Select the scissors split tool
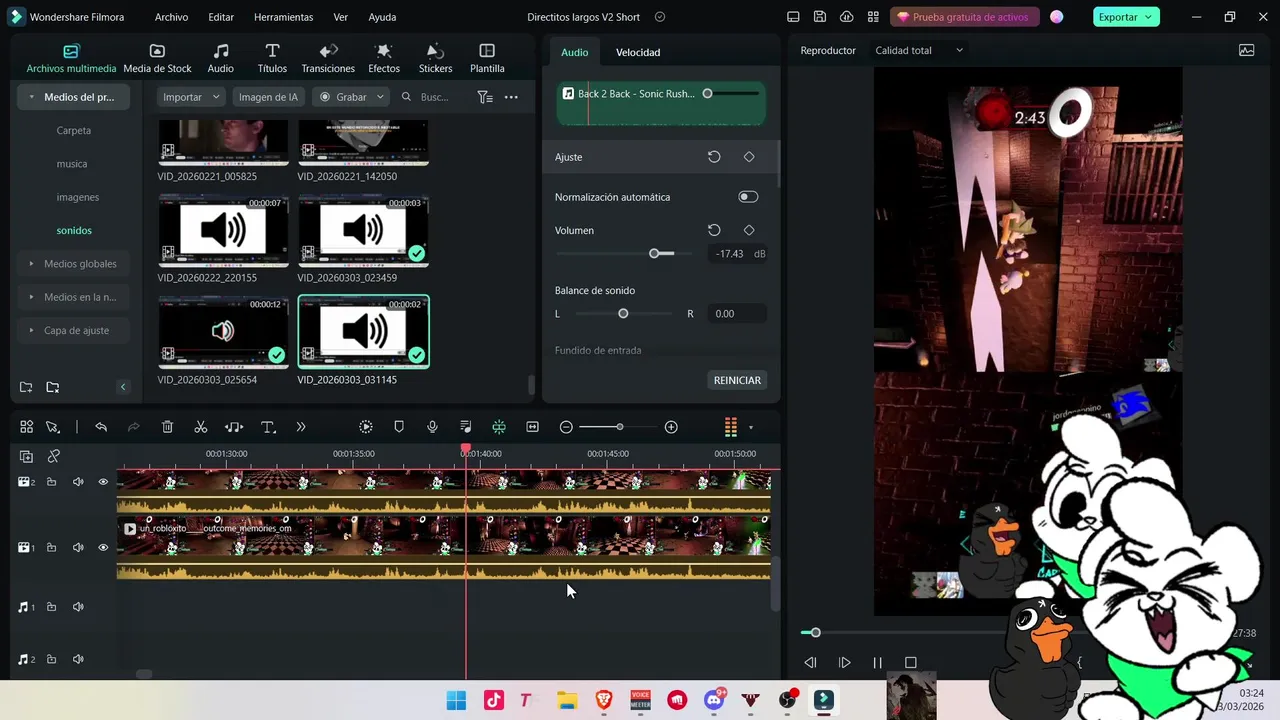The width and height of the screenshot is (1280, 720). [201, 427]
